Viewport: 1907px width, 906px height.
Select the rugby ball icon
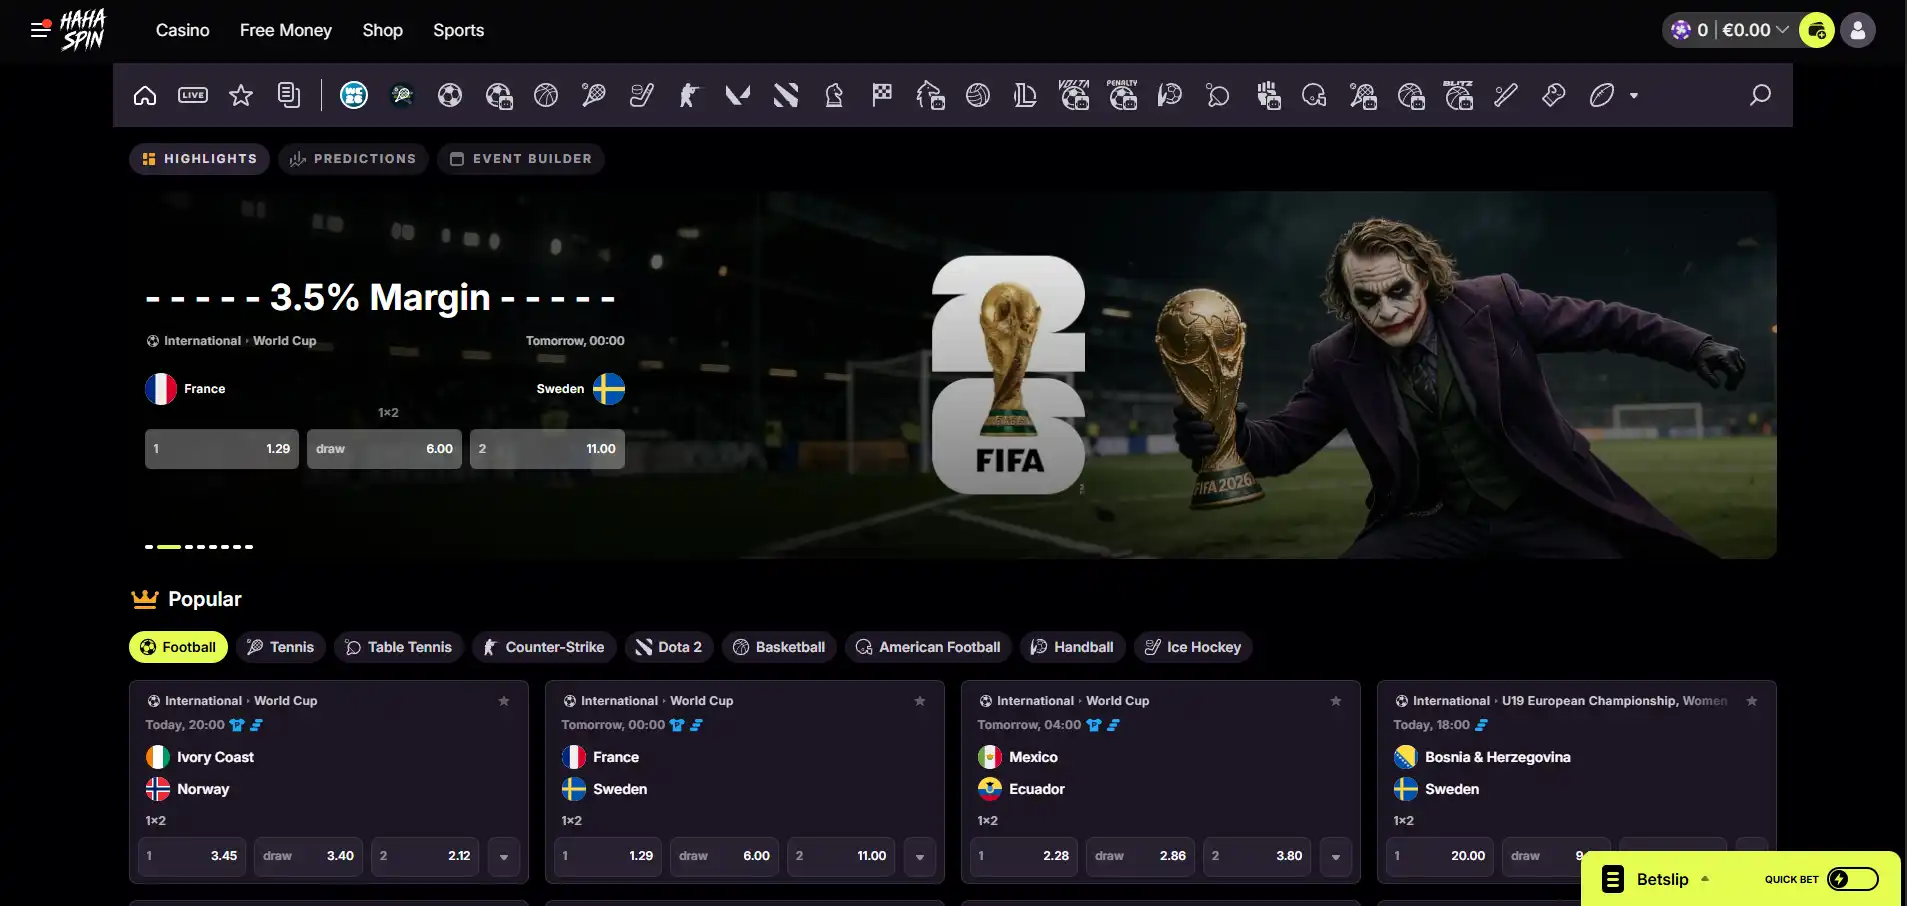click(1602, 95)
